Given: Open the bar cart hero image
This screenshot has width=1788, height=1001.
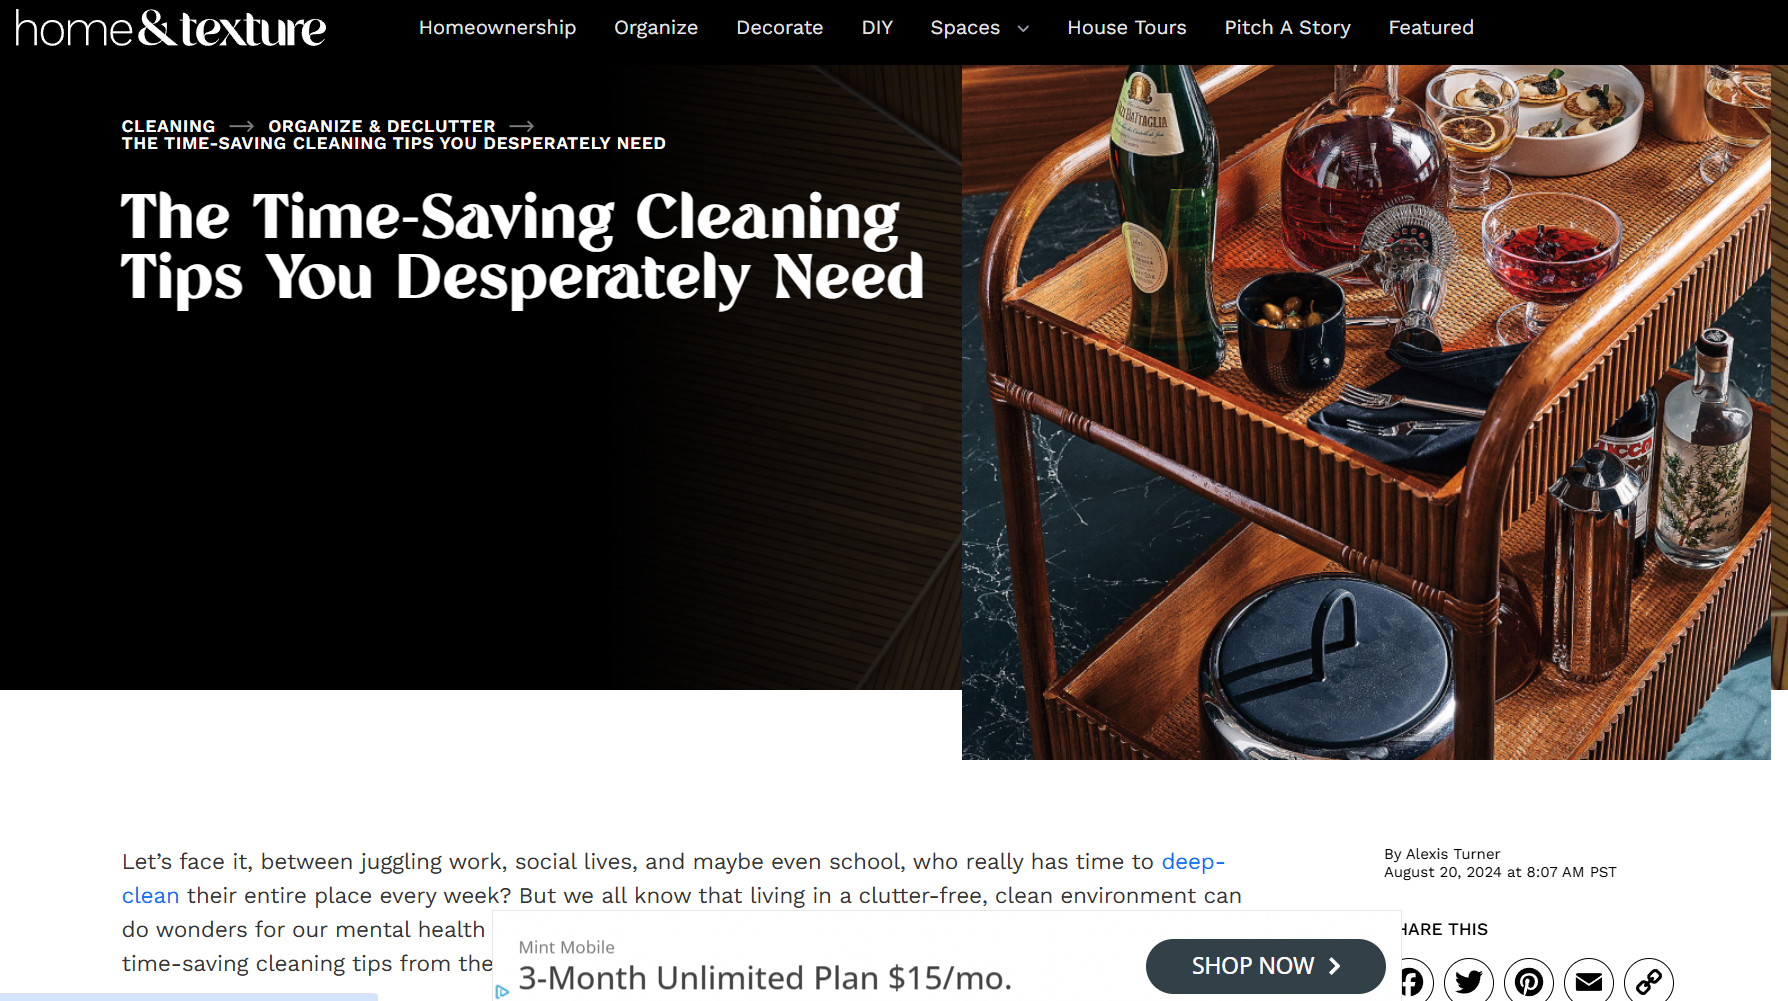Looking at the screenshot, I should click(1366, 412).
